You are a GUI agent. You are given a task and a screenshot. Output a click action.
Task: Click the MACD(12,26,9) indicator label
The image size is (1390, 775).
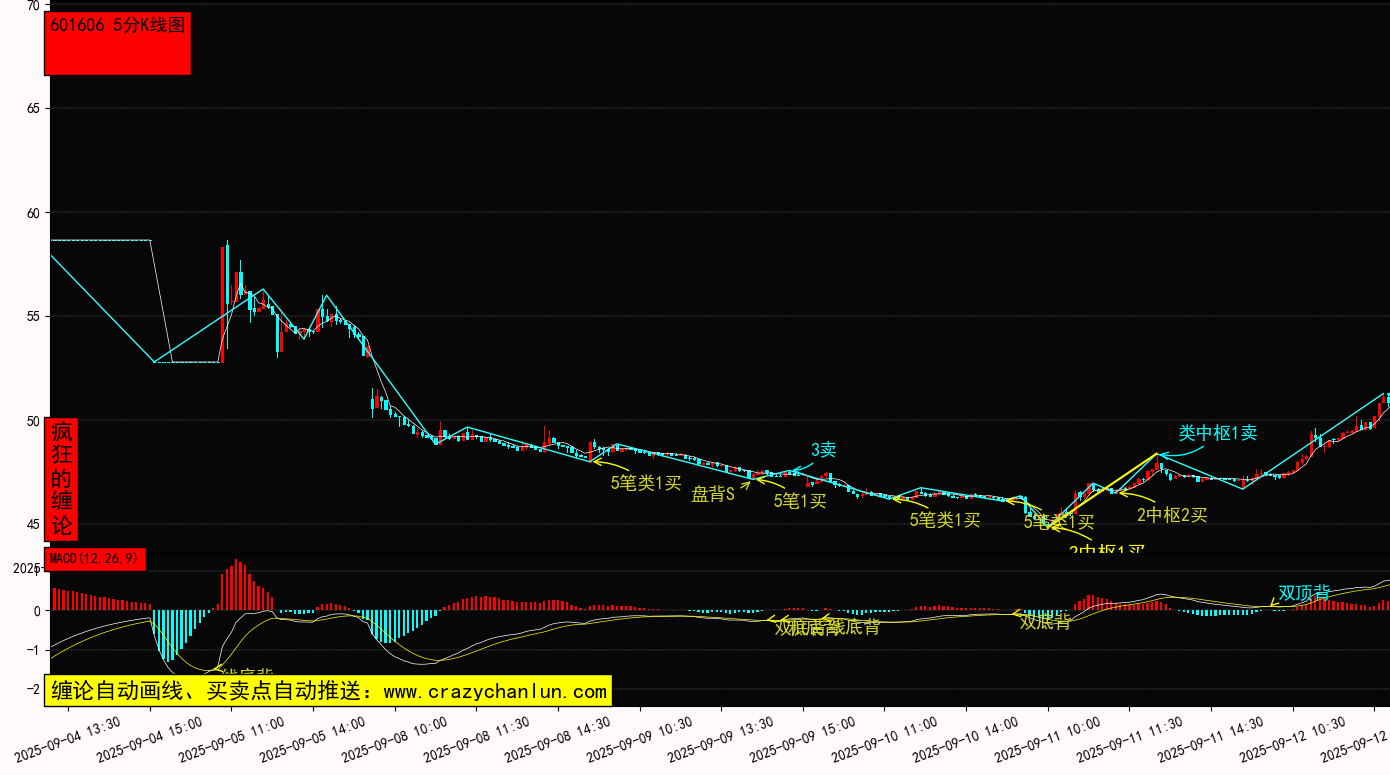click(95, 559)
